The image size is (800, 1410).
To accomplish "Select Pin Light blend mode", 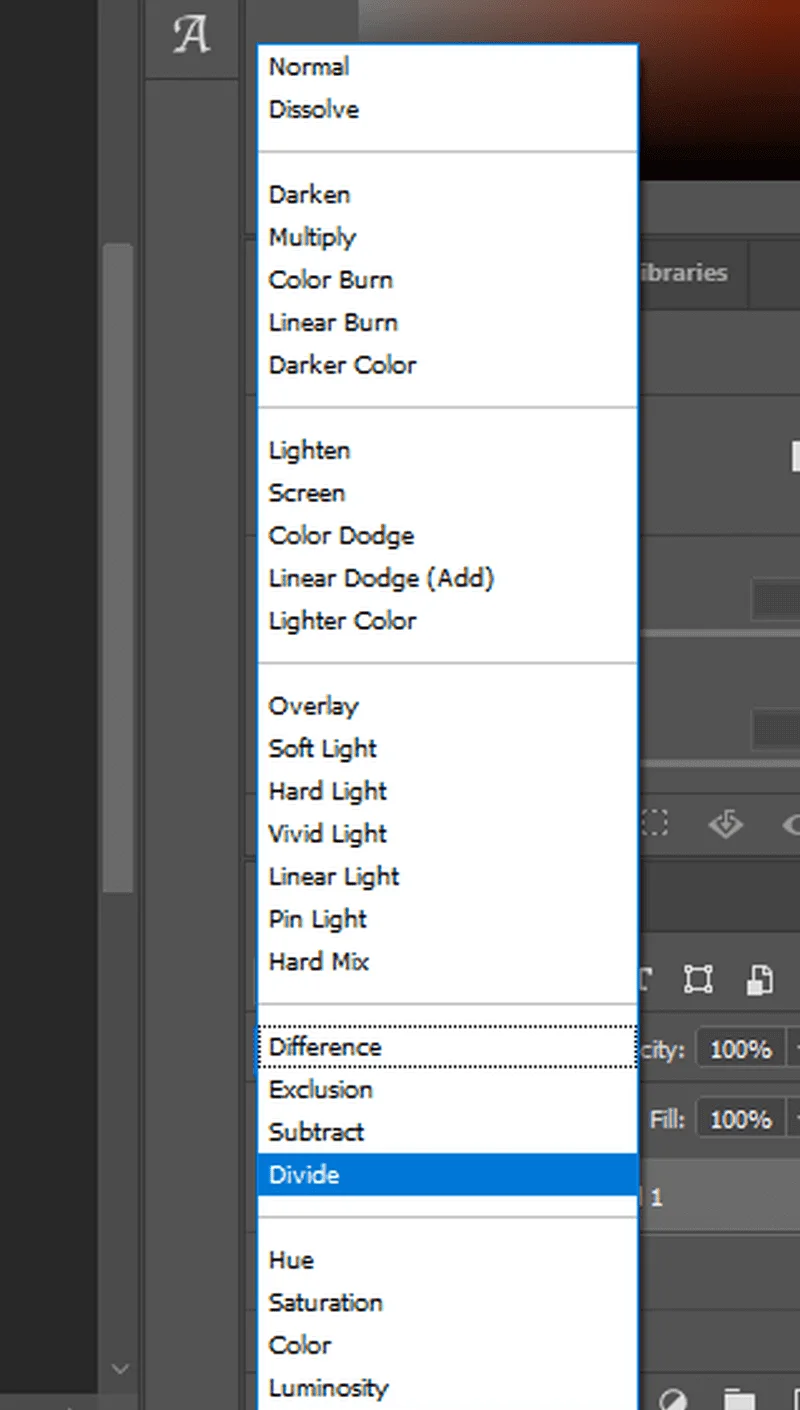I will [447, 919].
